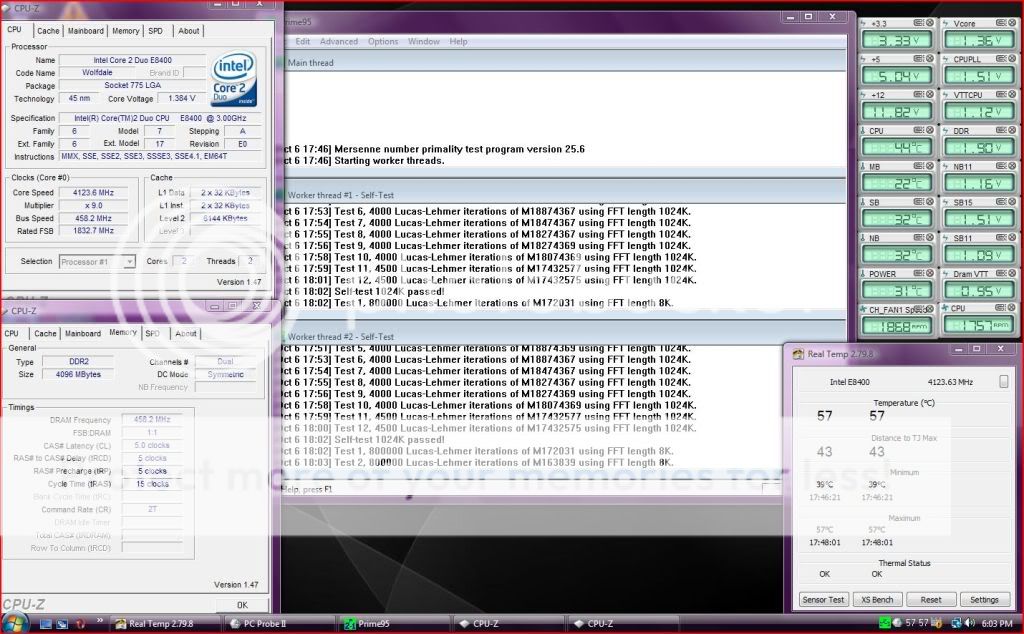
Task: Click the Vcore reading 1.36 V display
Action: (980, 40)
